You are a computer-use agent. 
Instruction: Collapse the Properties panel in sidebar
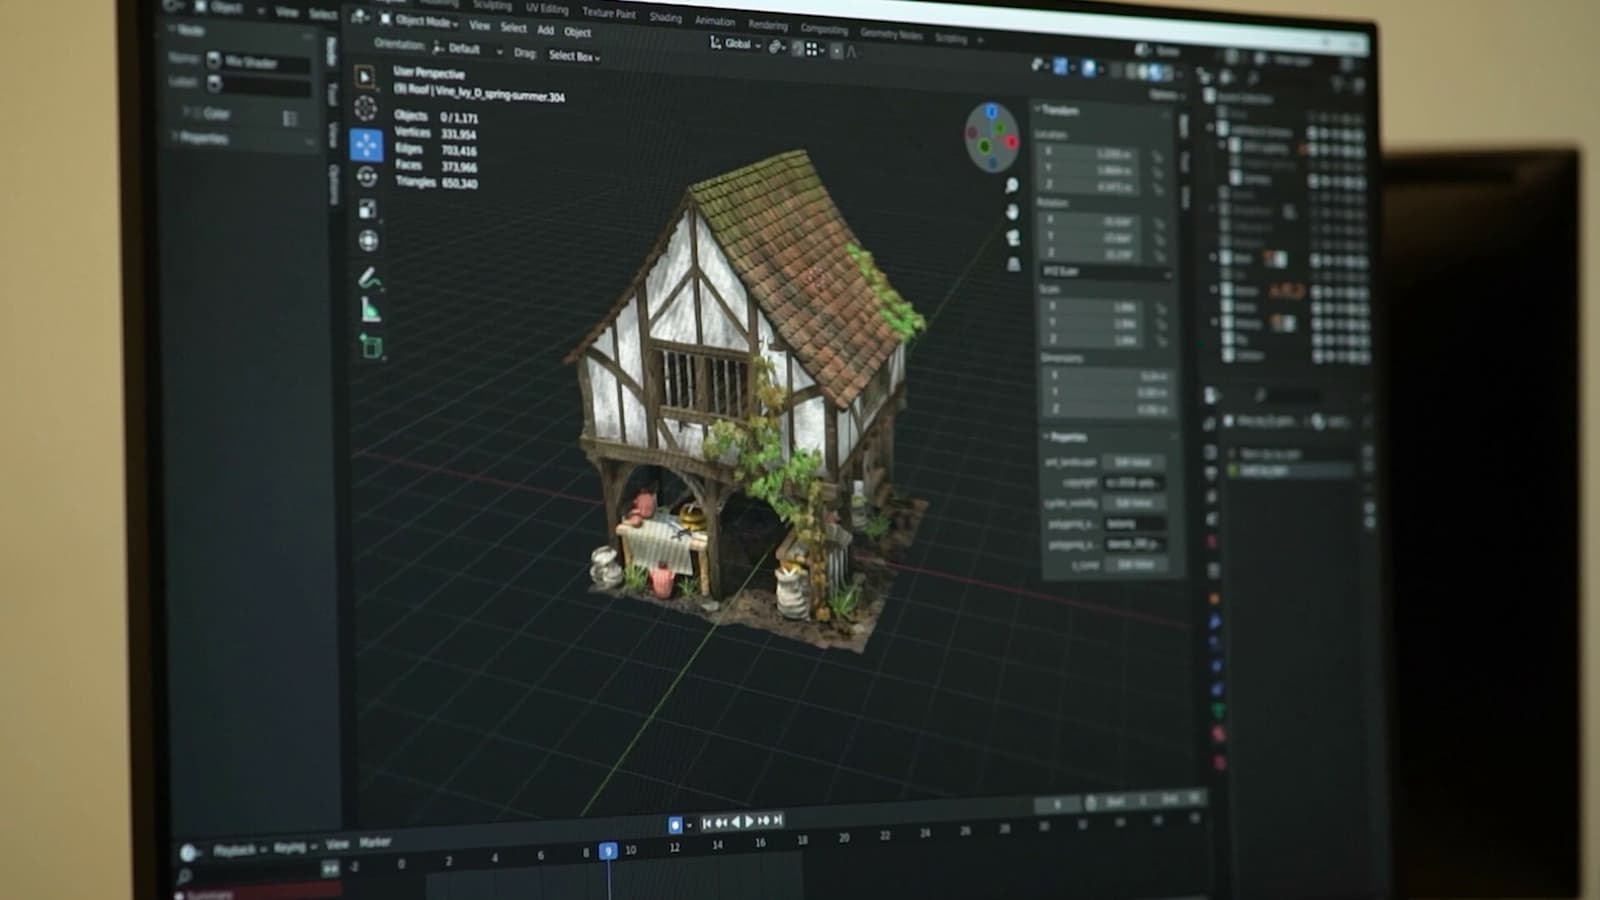point(1066,437)
